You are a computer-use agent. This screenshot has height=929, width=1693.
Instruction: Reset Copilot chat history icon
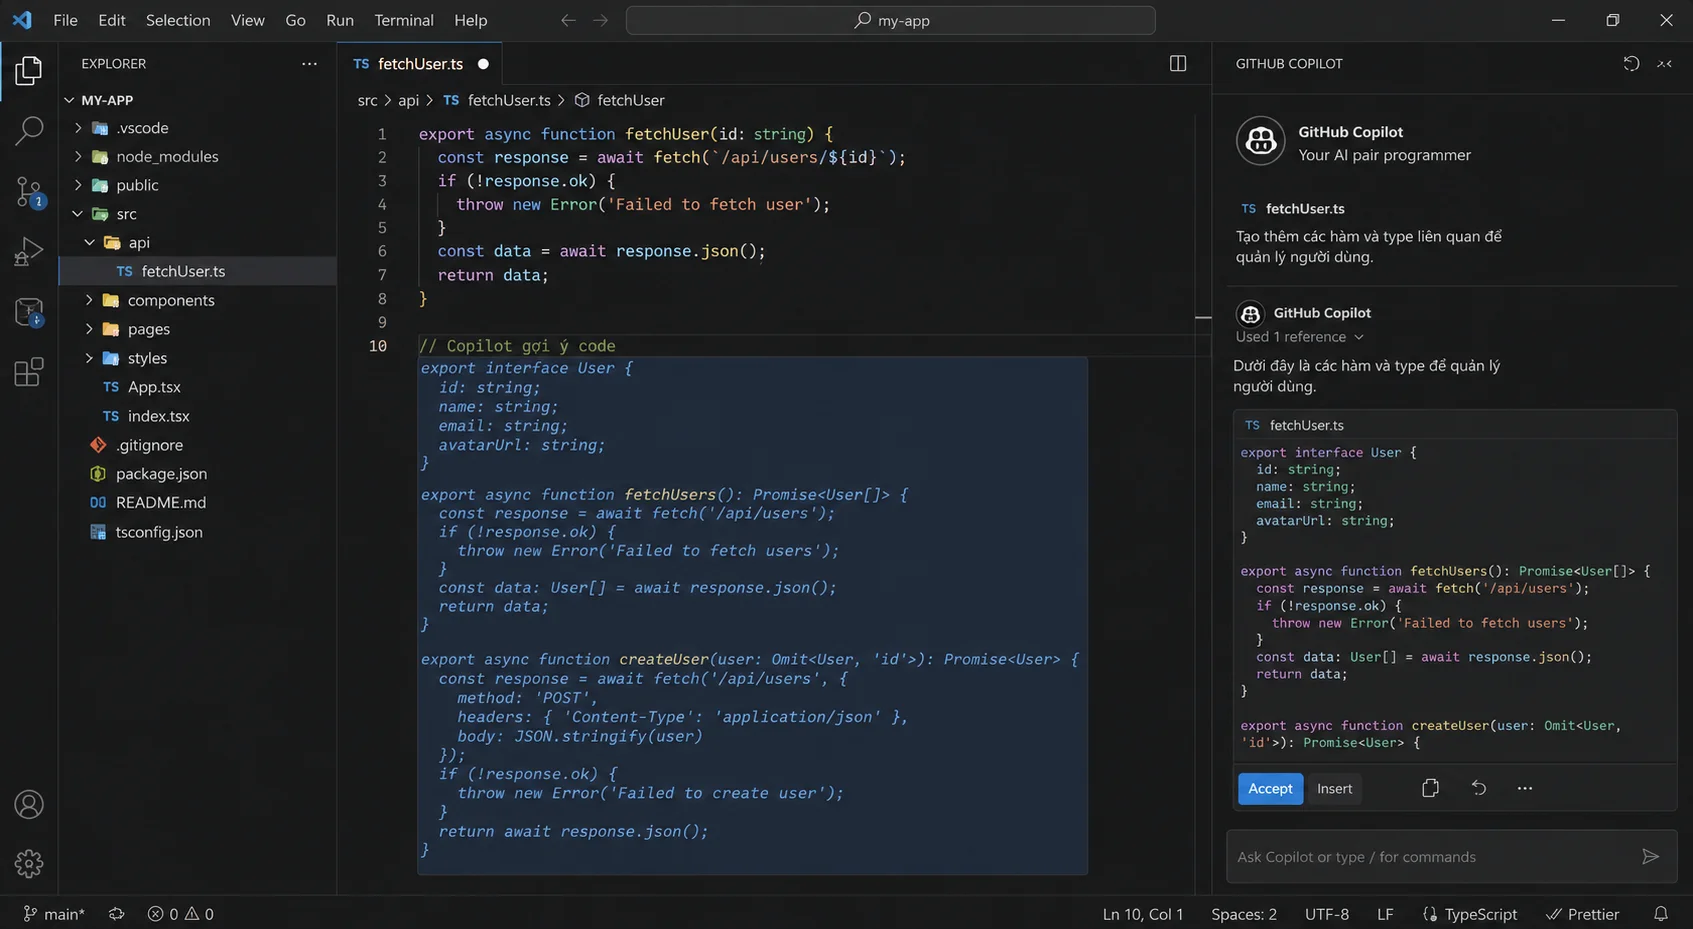pyautogui.click(x=1631, y=63)
